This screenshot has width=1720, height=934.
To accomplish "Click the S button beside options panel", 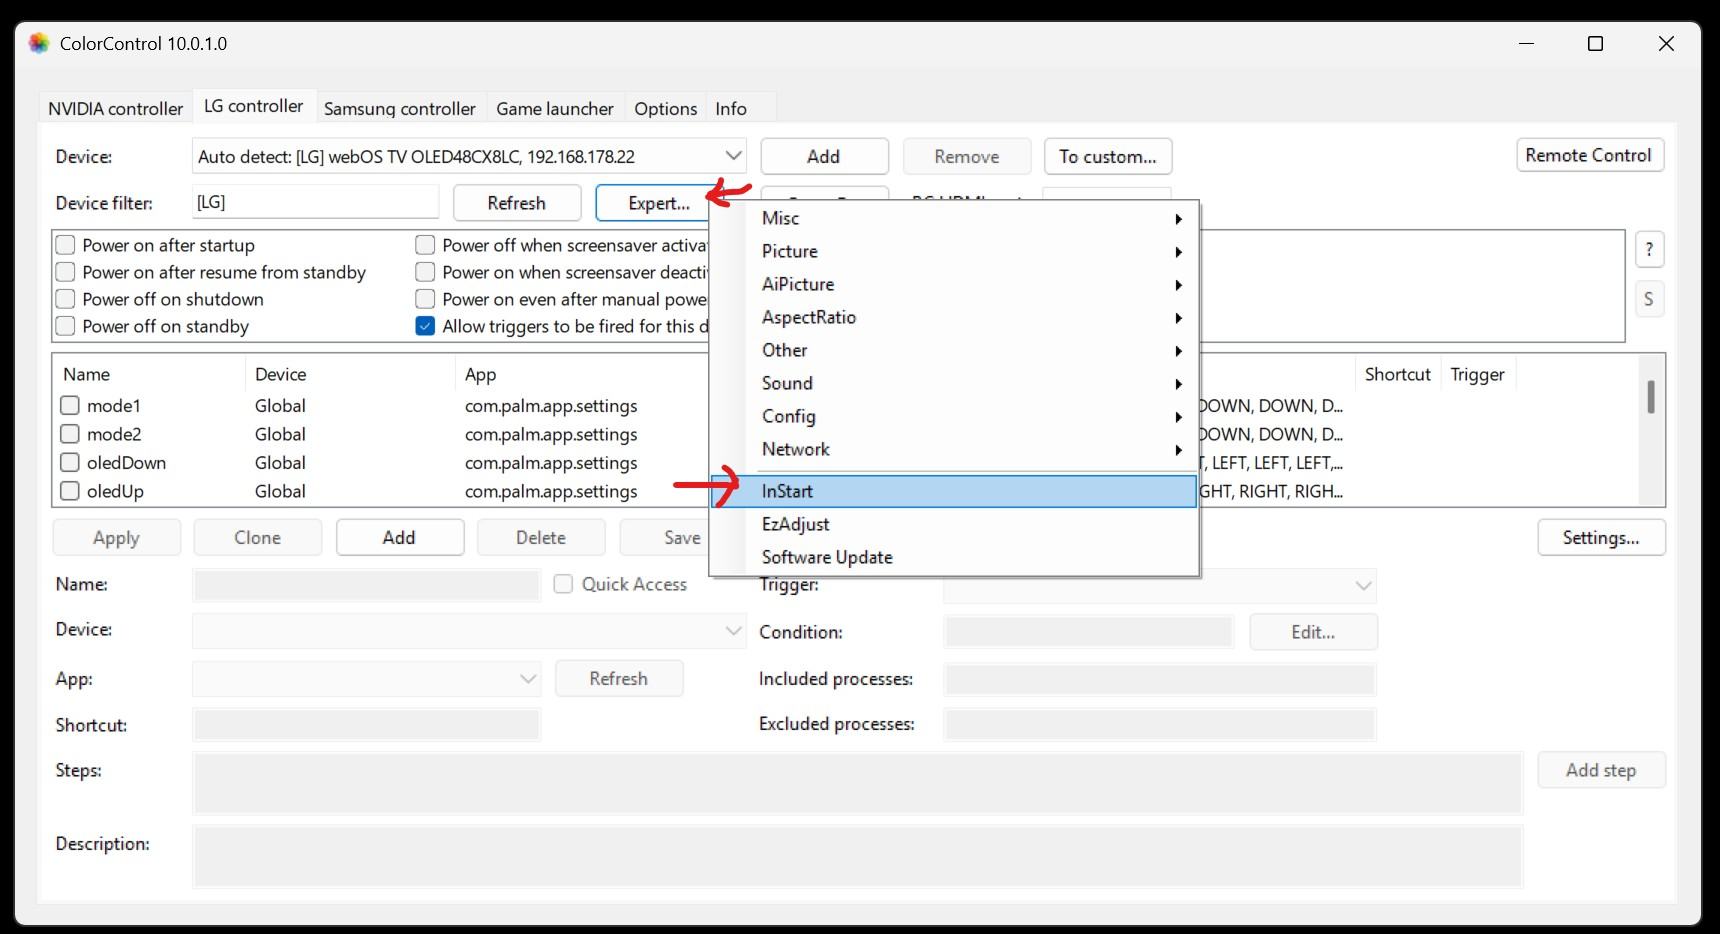I will 1649,299.
